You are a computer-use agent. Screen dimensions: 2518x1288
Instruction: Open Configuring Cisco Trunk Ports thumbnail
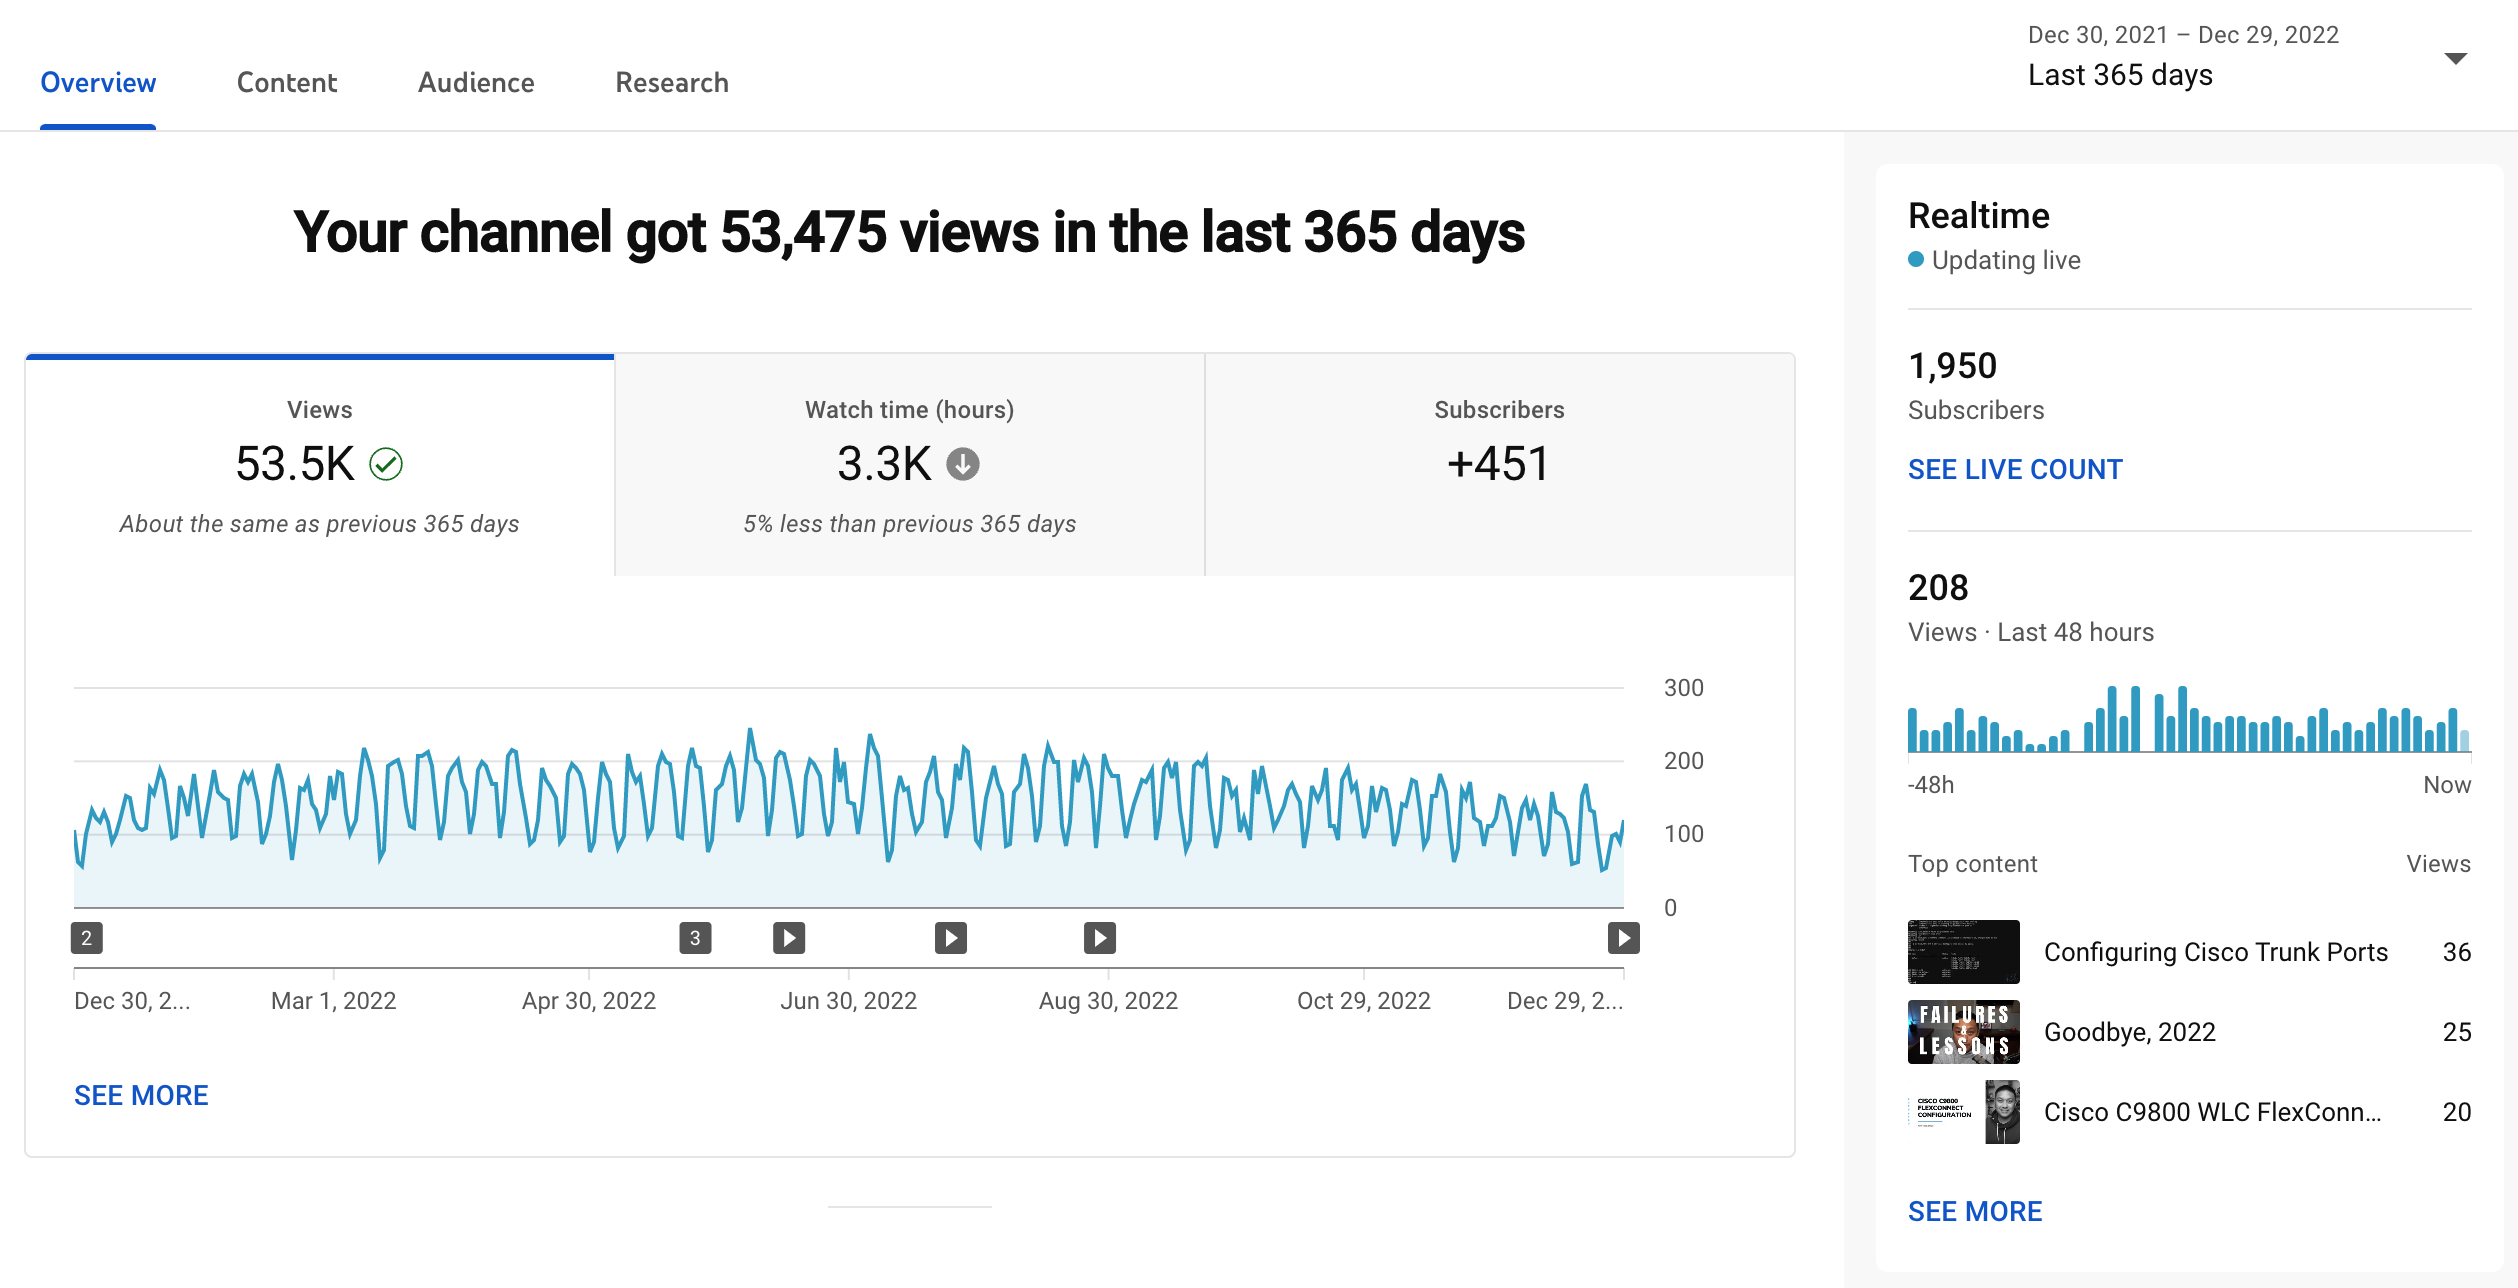[1964, 952]
